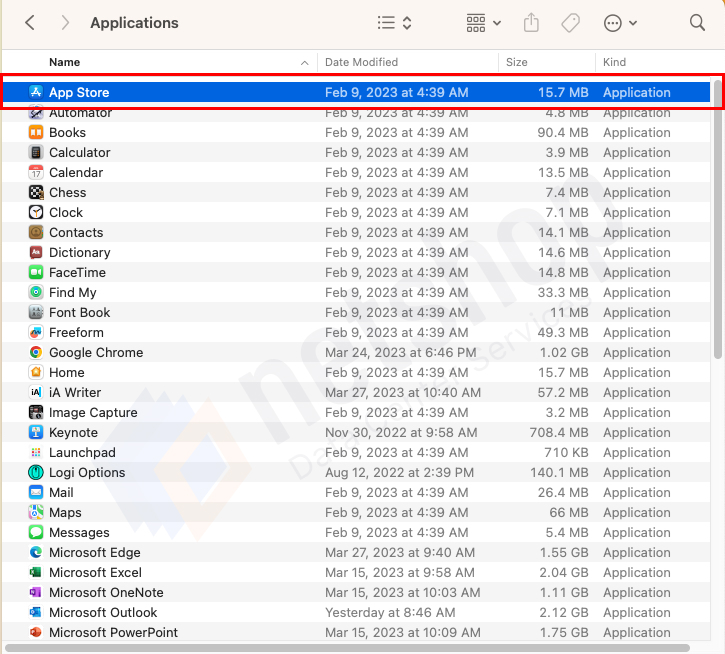Toggle the Name sort direction arrow
Image resolution: width=725 pixels, height=654 pixels.
[305, 62]
